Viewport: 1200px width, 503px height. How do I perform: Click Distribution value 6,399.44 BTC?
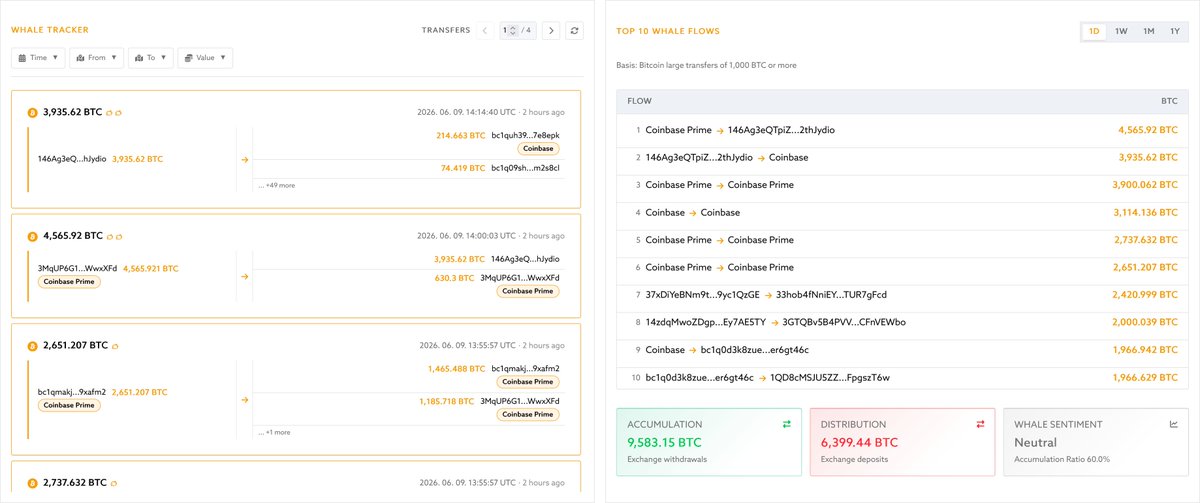(859, 442)
